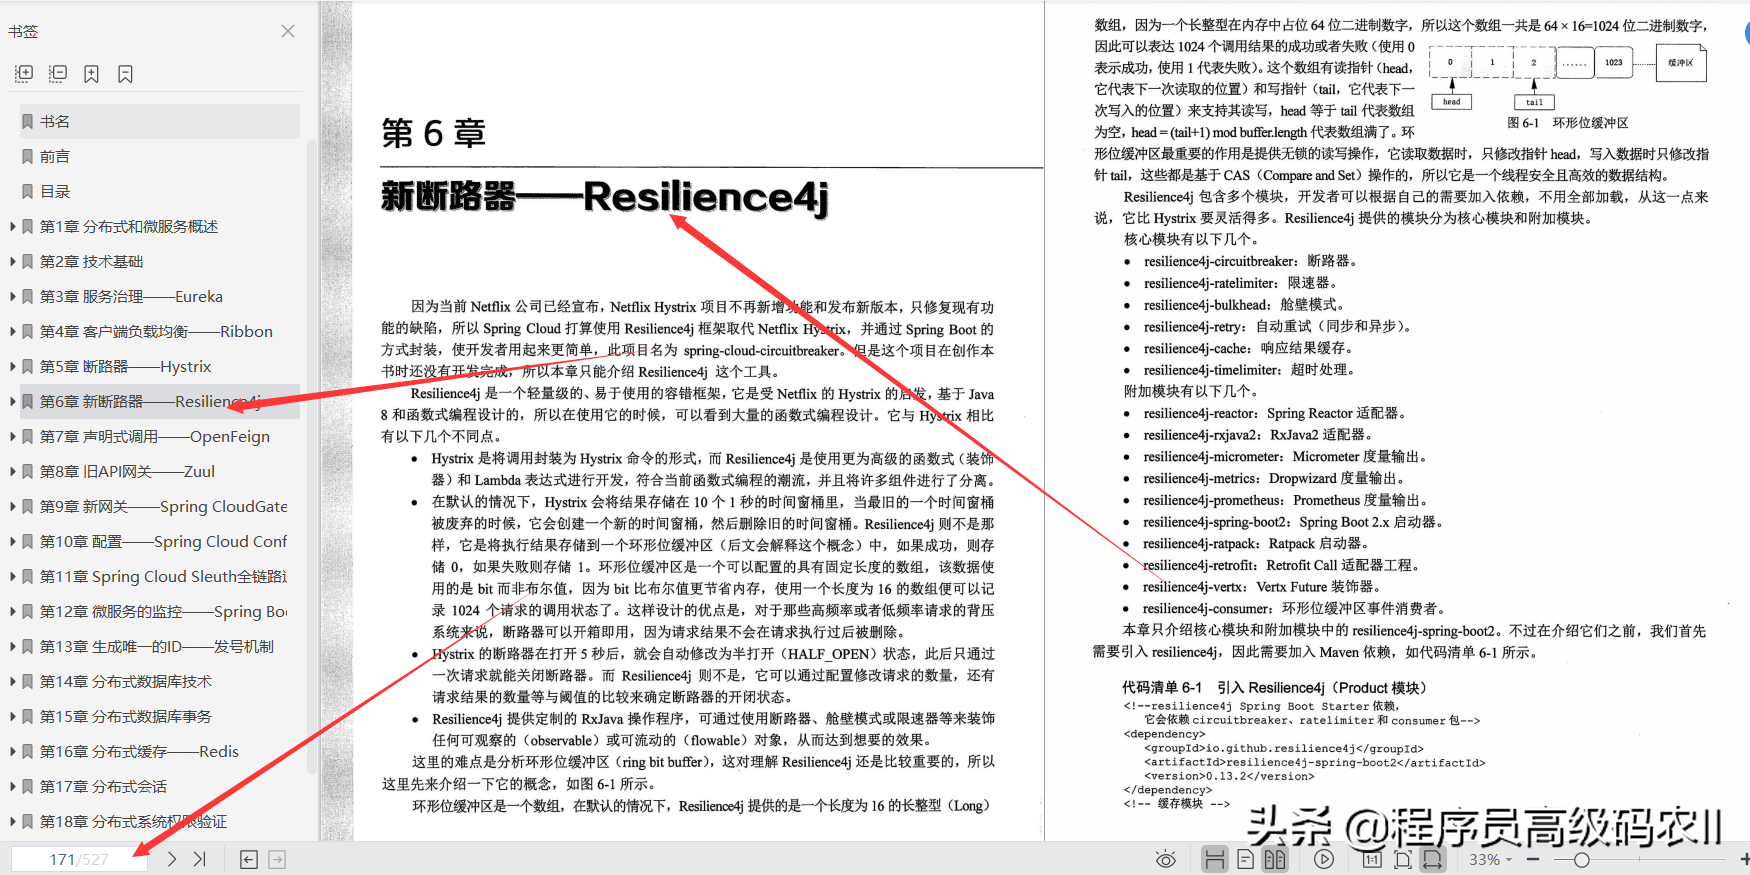Expand 第8章 旧API网关 Zuul bookmark
The image size is (1750, 875).
12,471
